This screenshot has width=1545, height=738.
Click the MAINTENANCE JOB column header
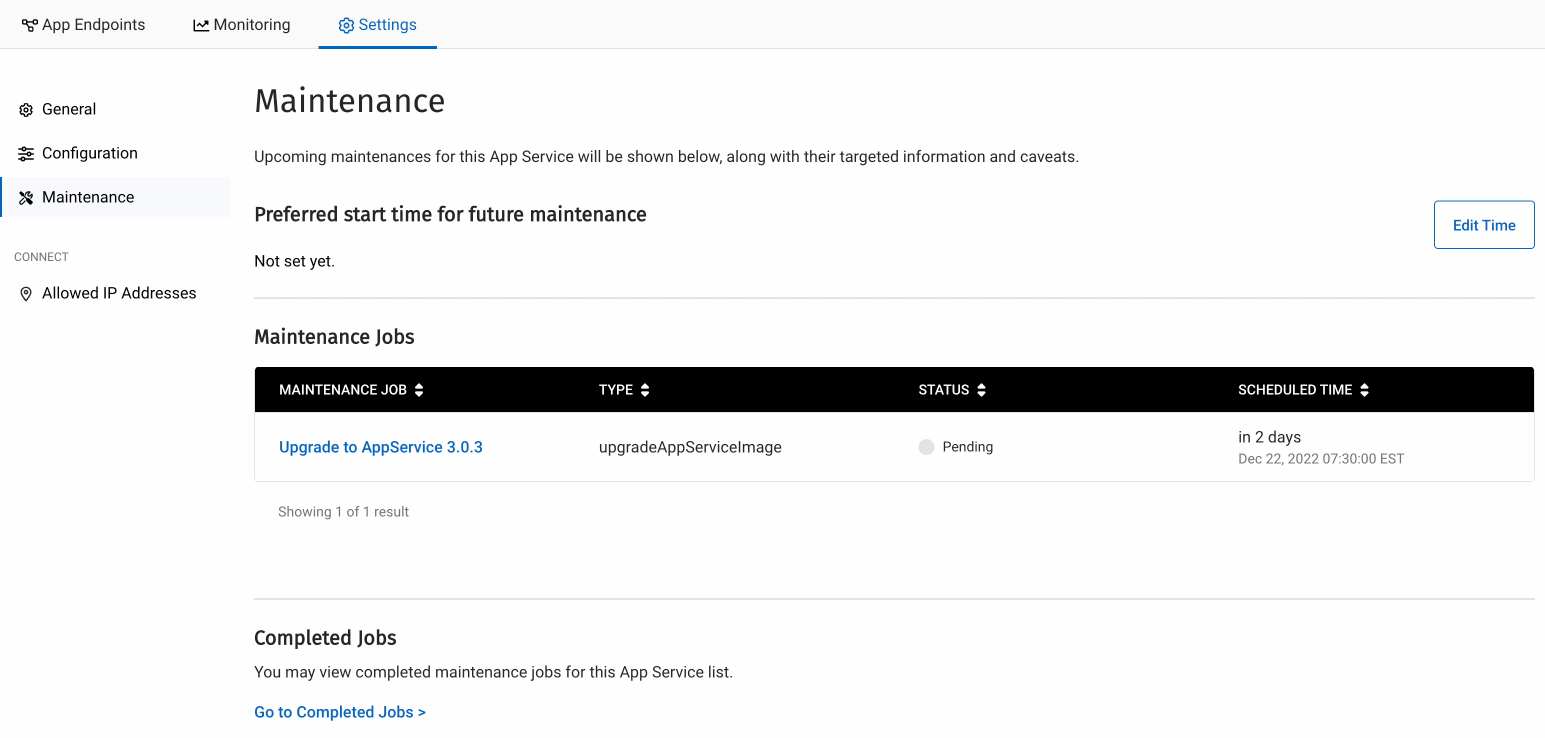point(343,390)
